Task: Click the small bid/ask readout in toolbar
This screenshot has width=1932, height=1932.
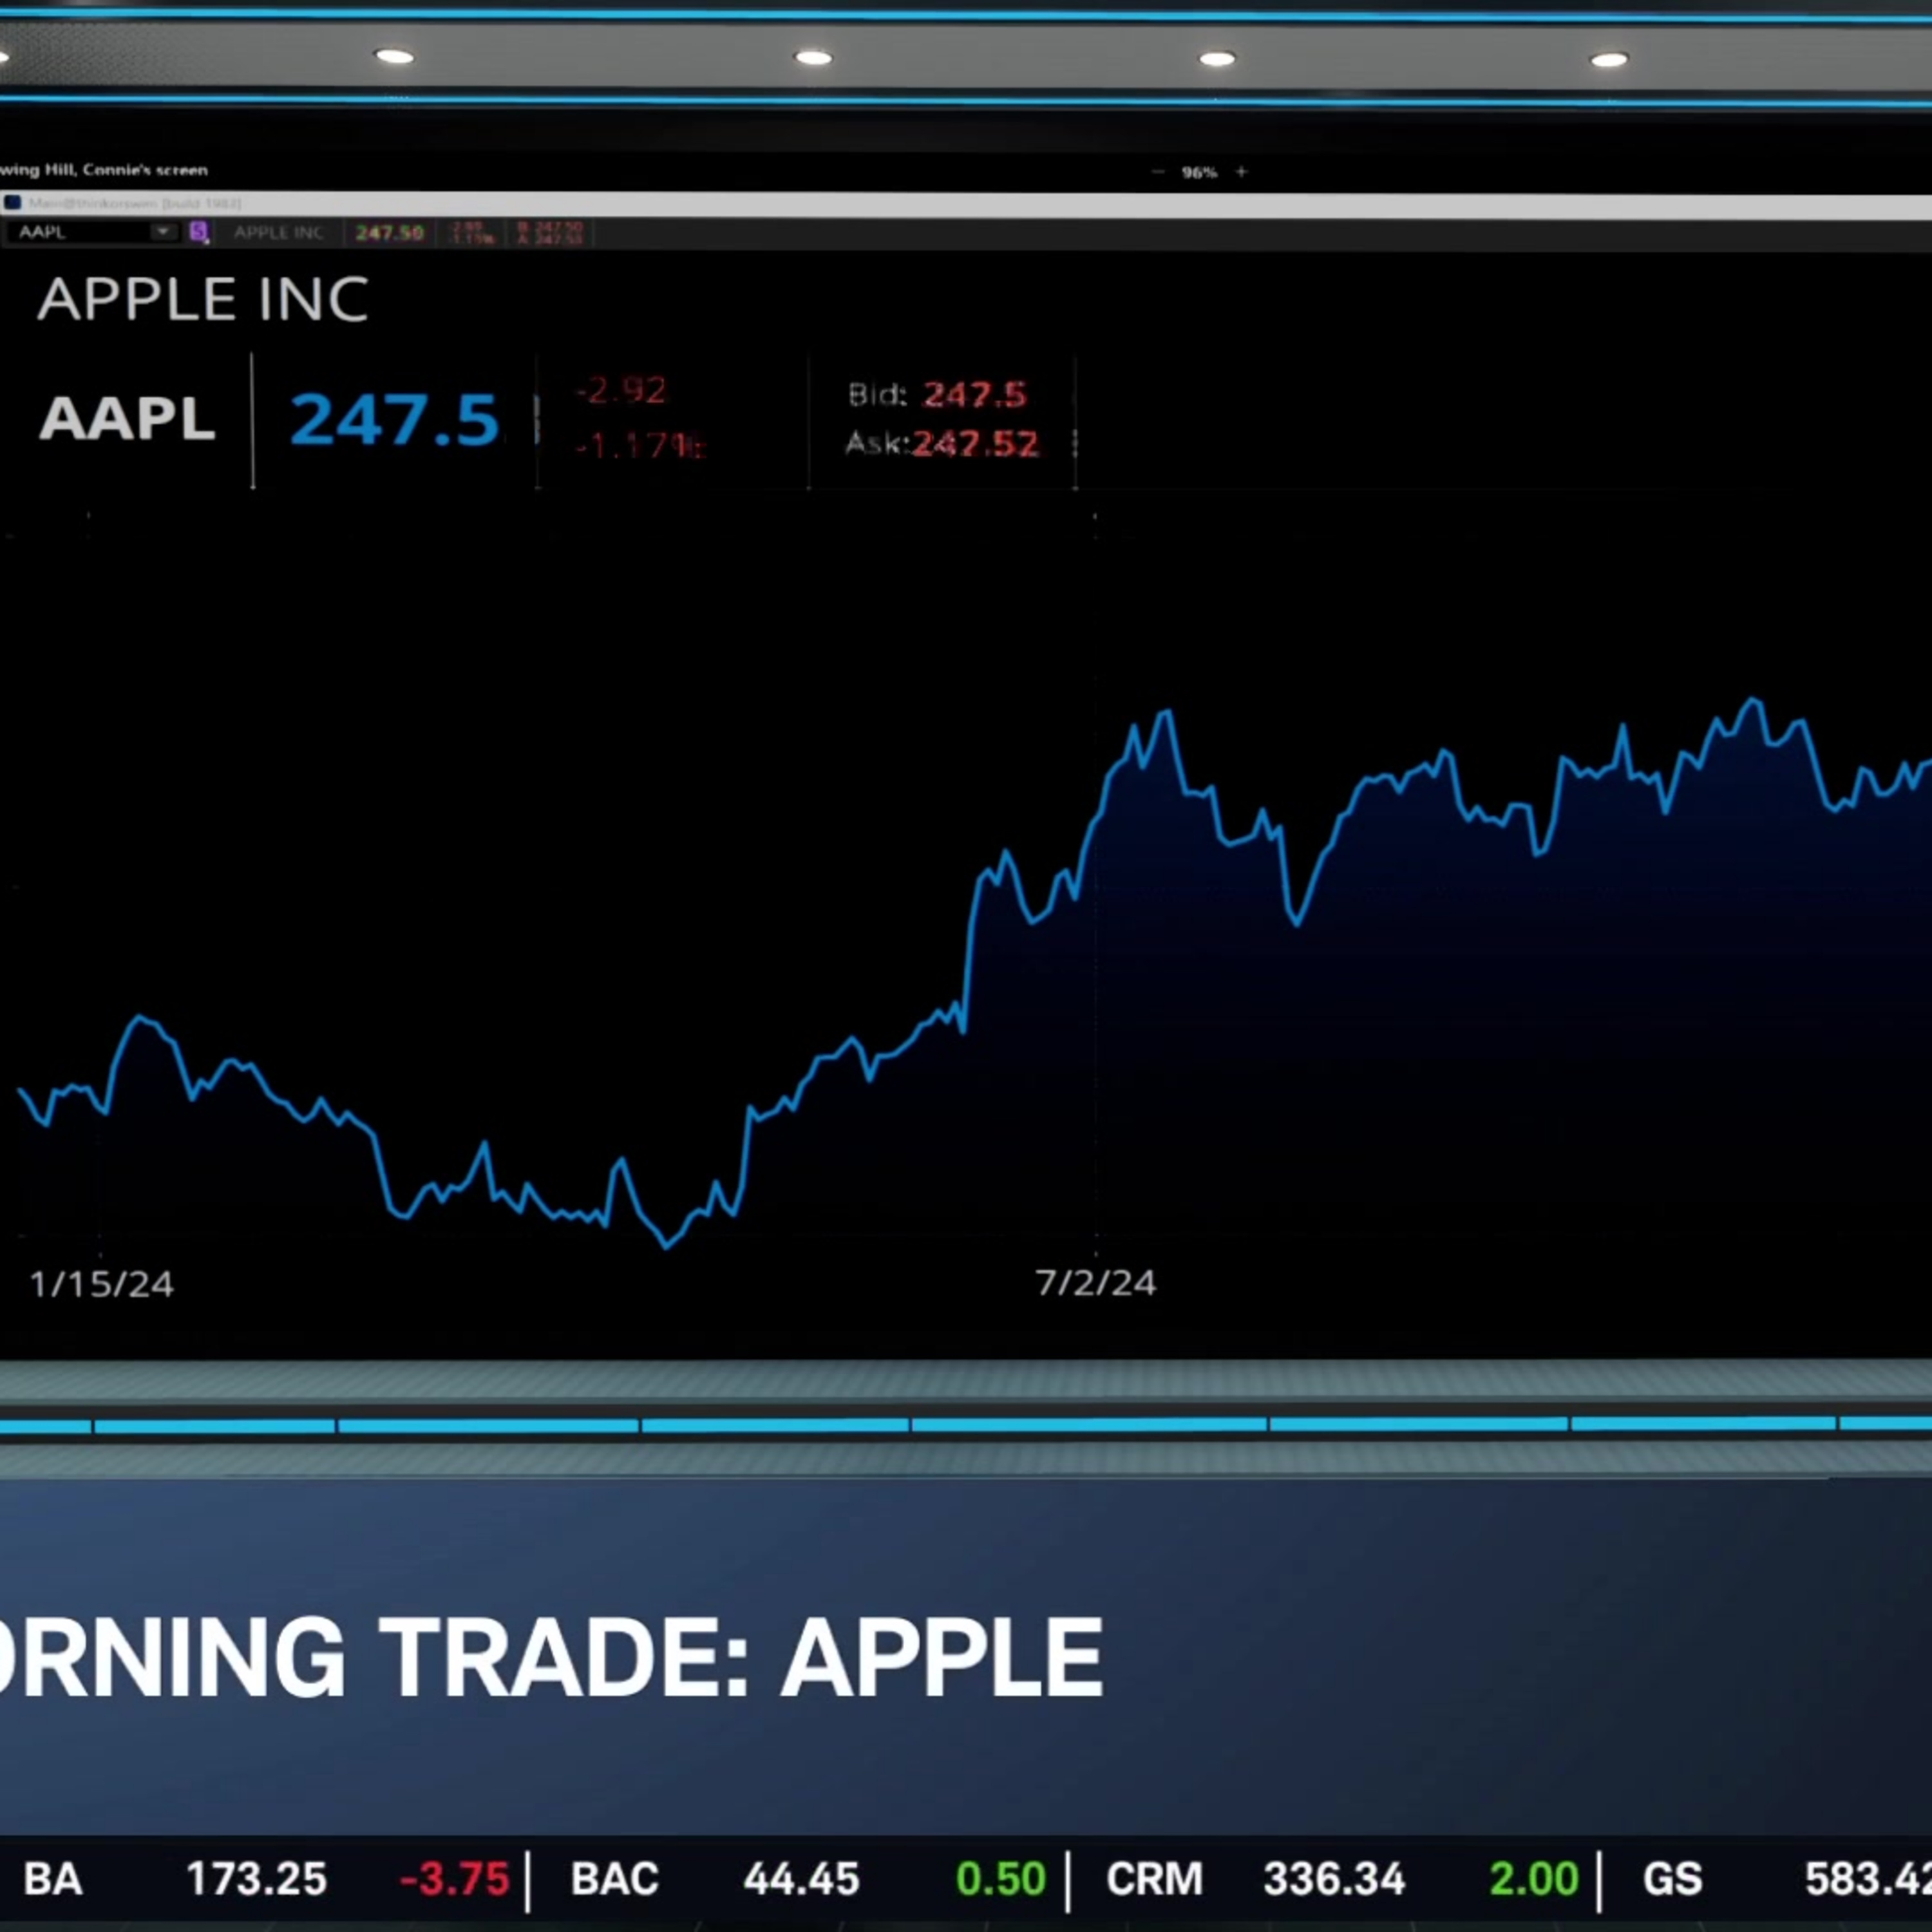Action: [549, 233]
